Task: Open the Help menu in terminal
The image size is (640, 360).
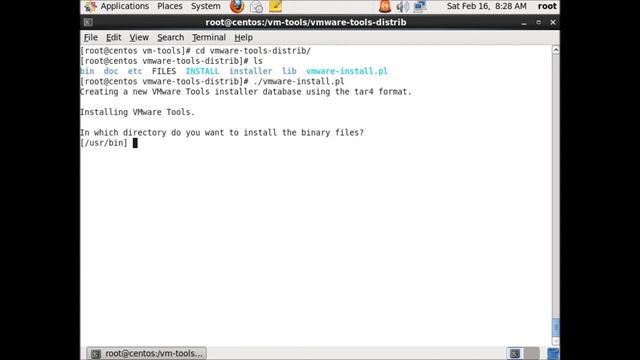Action: [243, 38]
